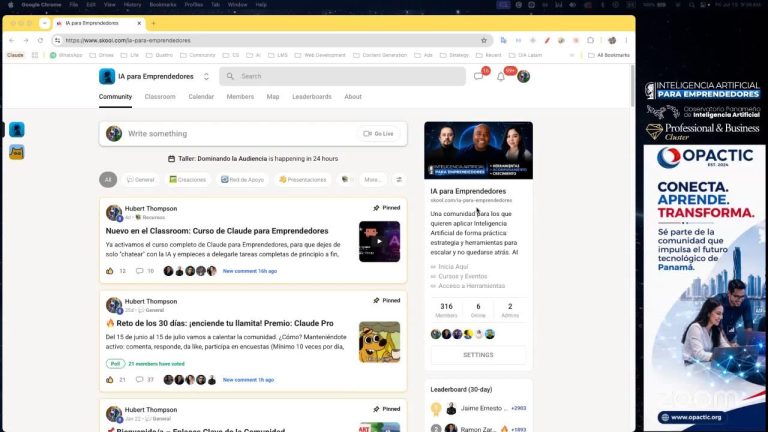Screen dimensions: 768x432
Task: Open the dog meme thumbnail on Reto post
Action: point(379,342)
